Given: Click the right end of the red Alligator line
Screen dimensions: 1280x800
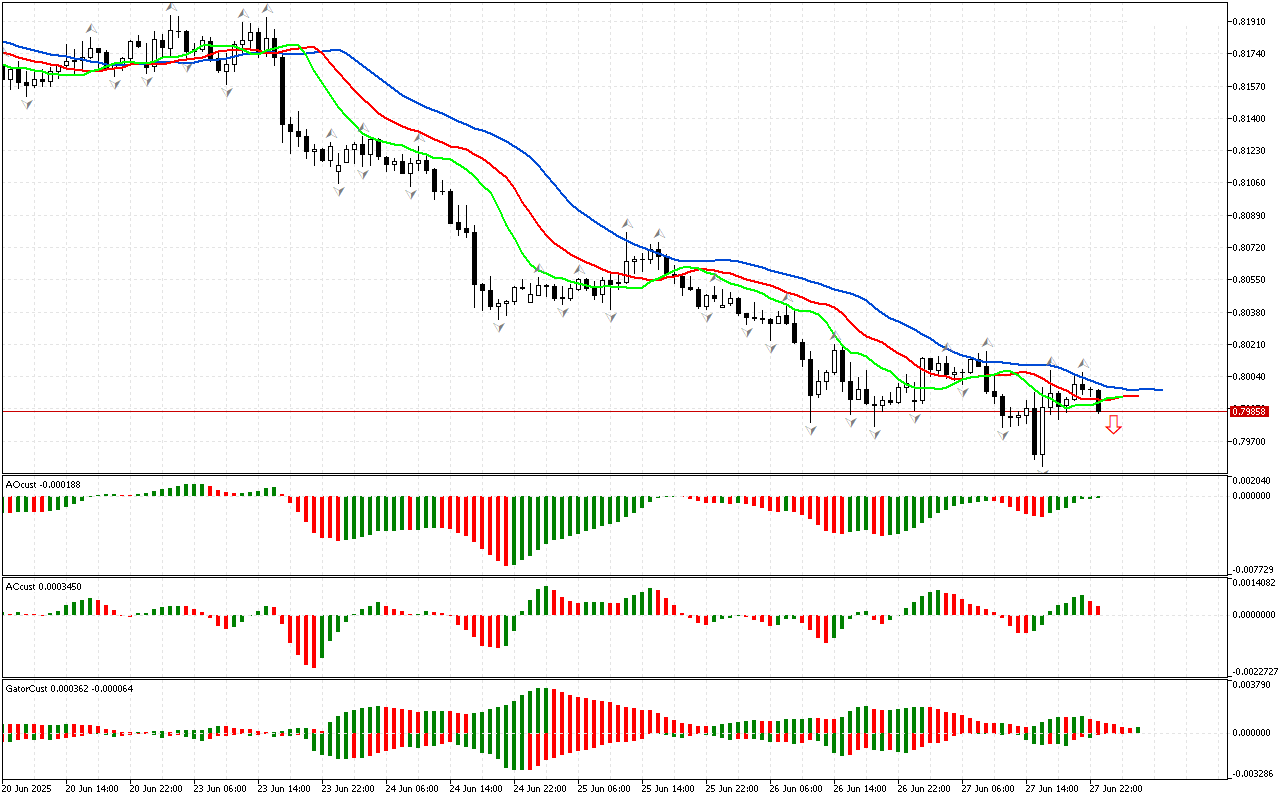Looking at the screenshot, I should [1136, 396].
